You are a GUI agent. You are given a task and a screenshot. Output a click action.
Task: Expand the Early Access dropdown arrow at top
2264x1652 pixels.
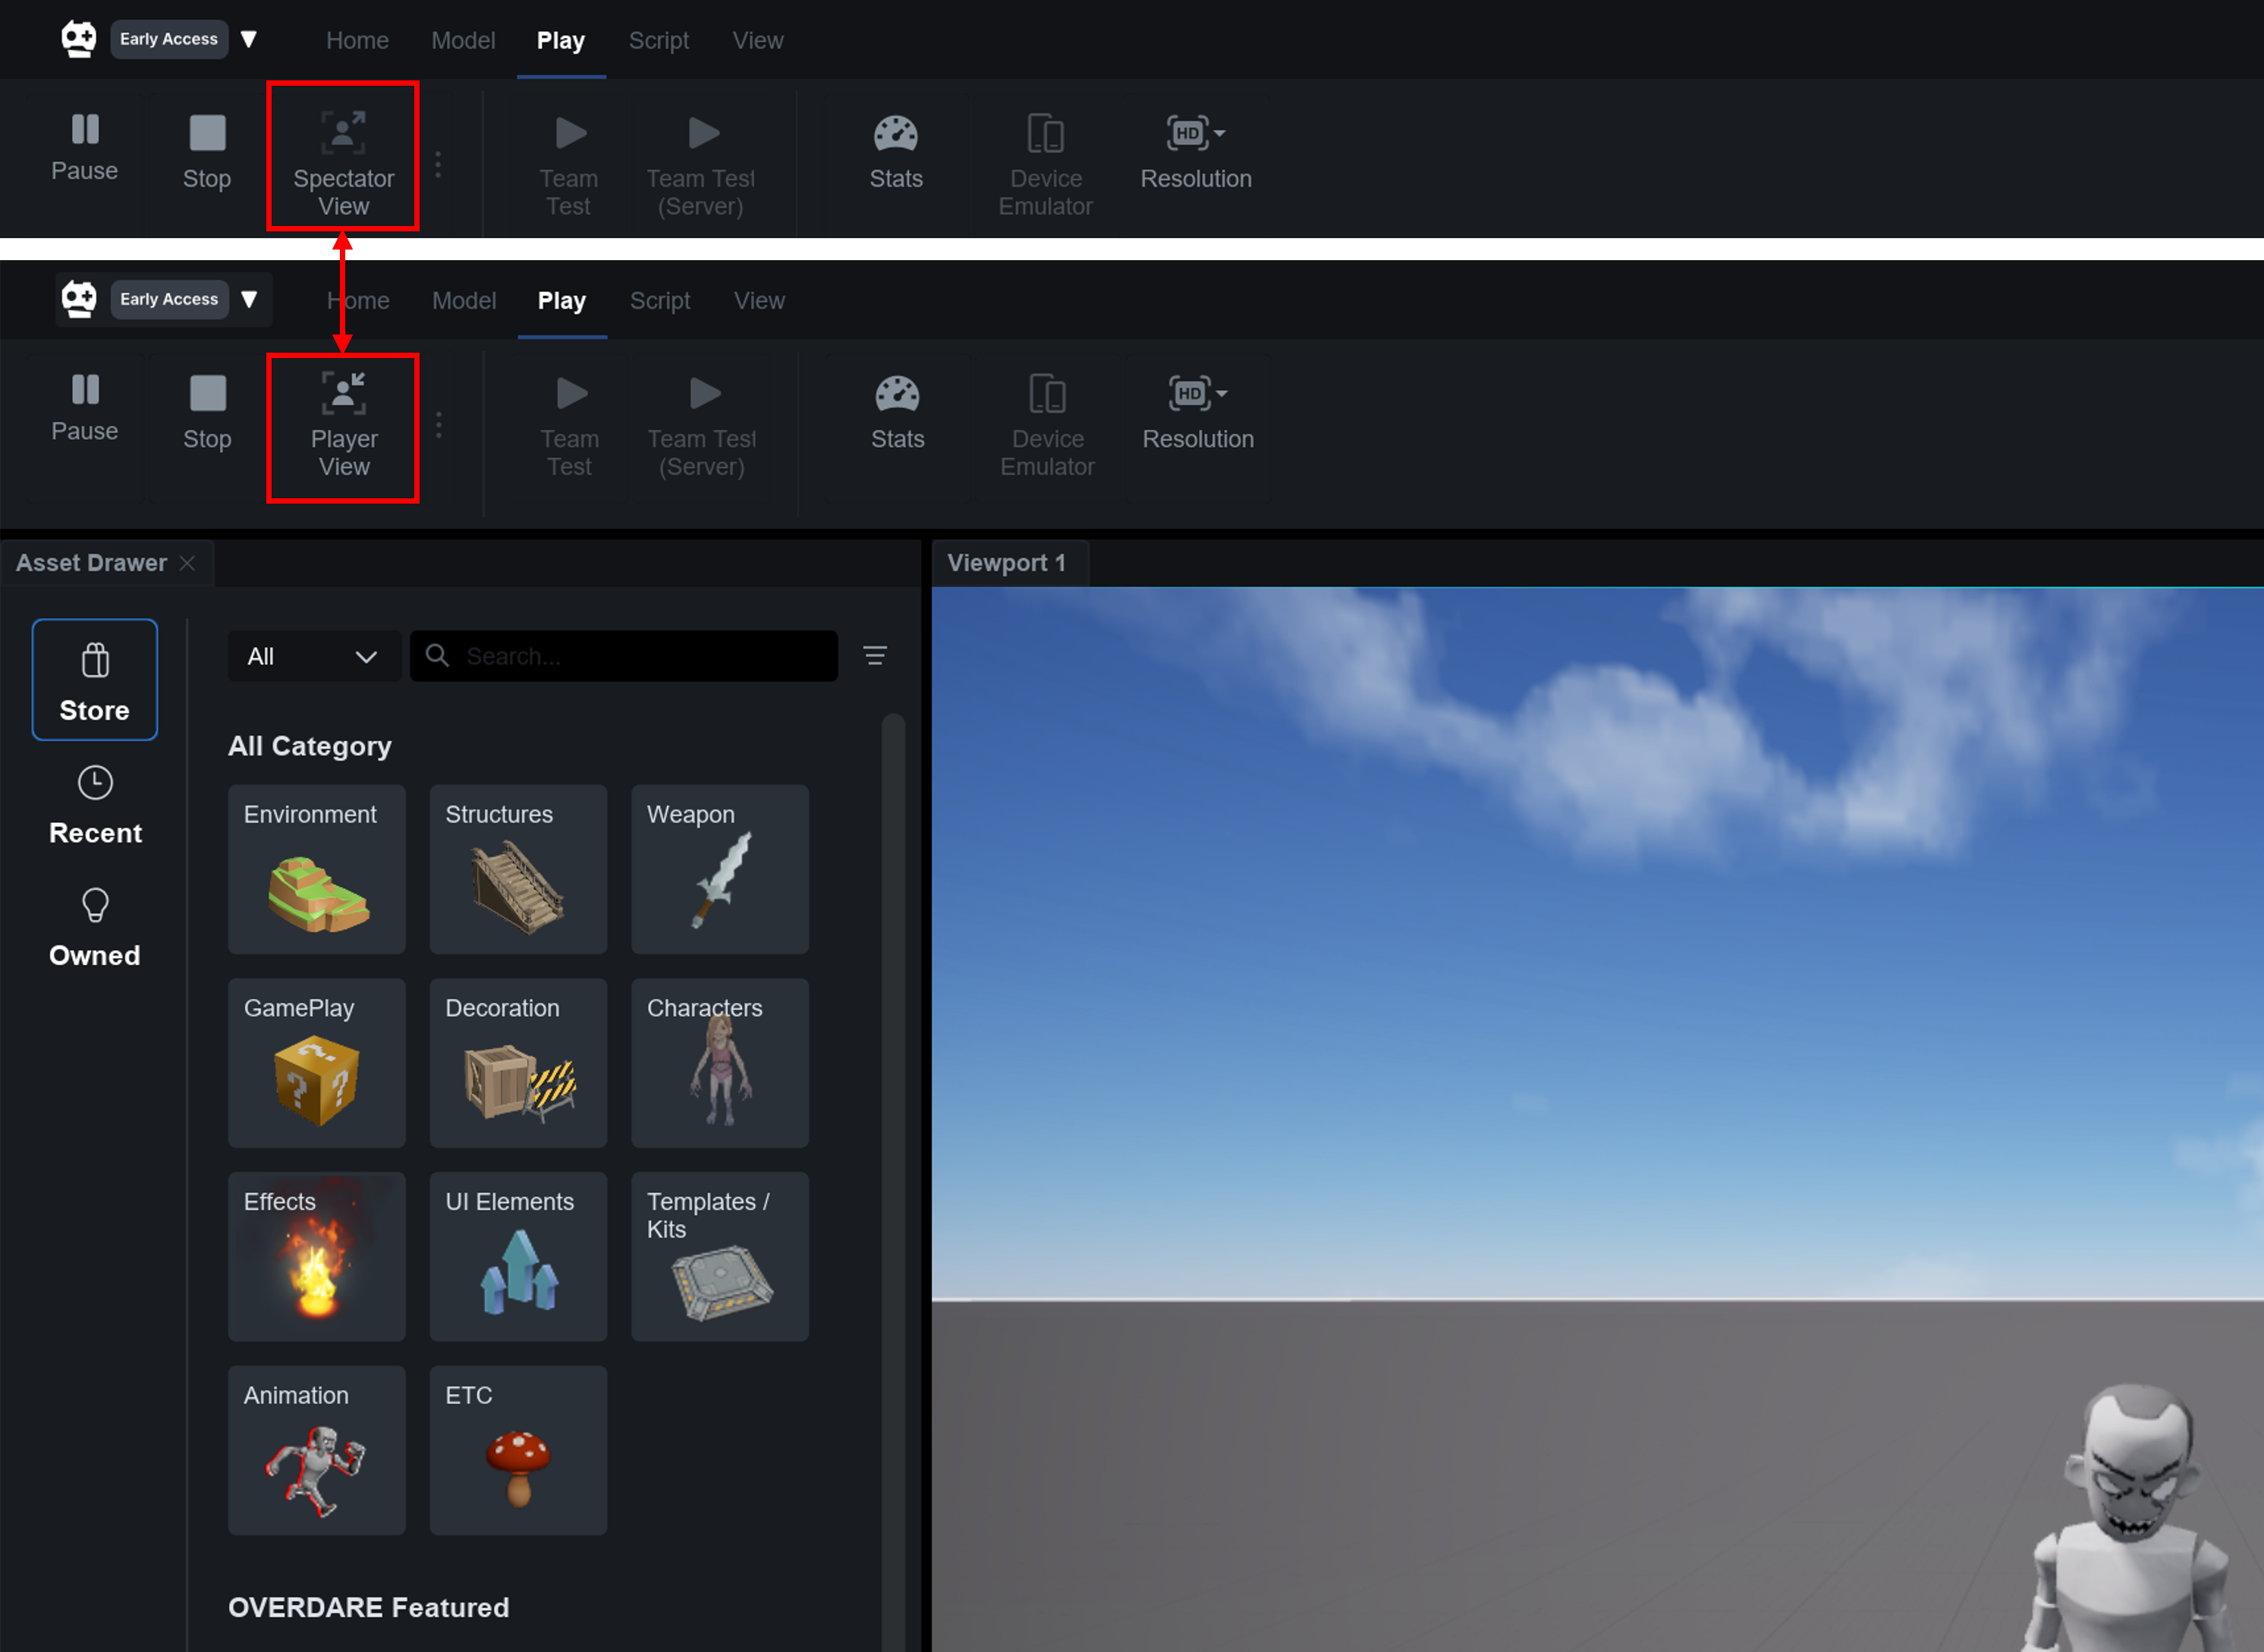249,39
